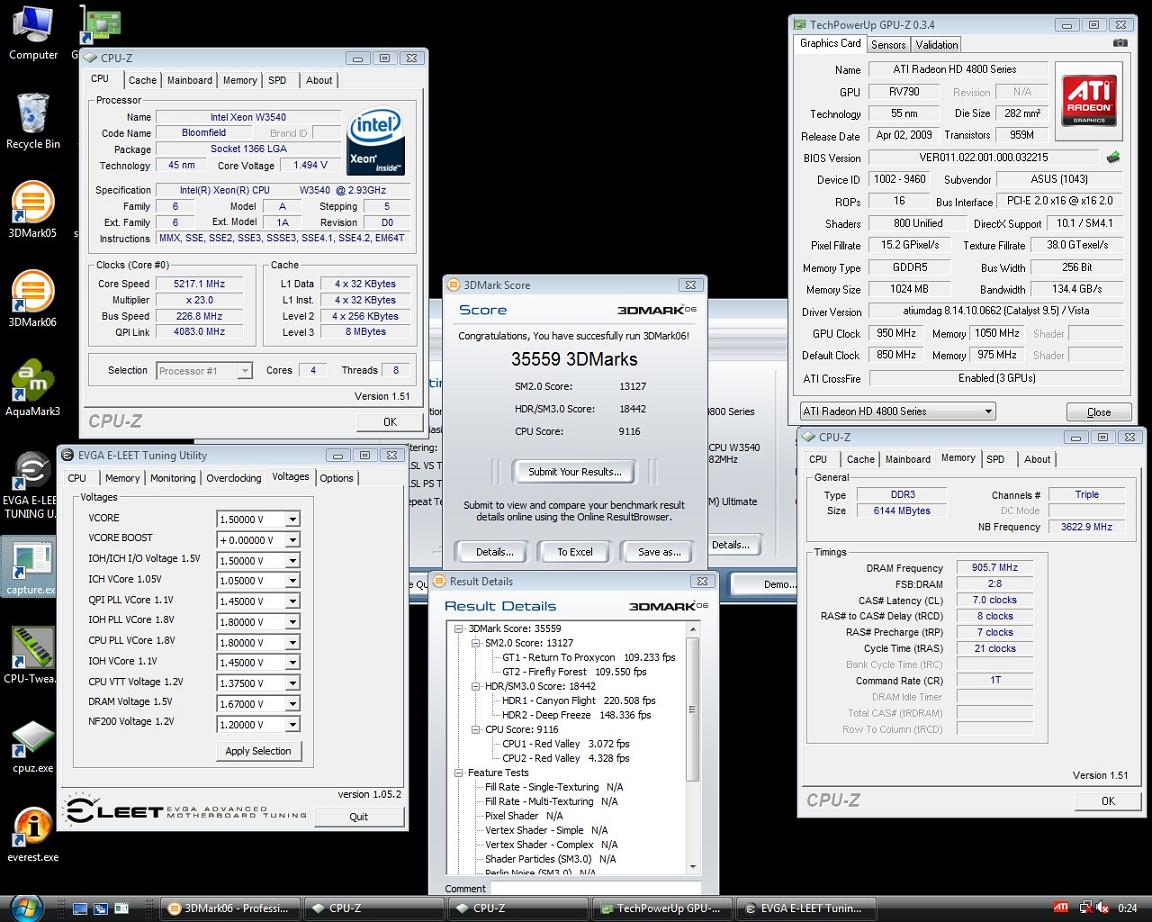Launch the everest.exe desktop shortcut
This screenshot has width=1152, height=922.
pos(32,834)
